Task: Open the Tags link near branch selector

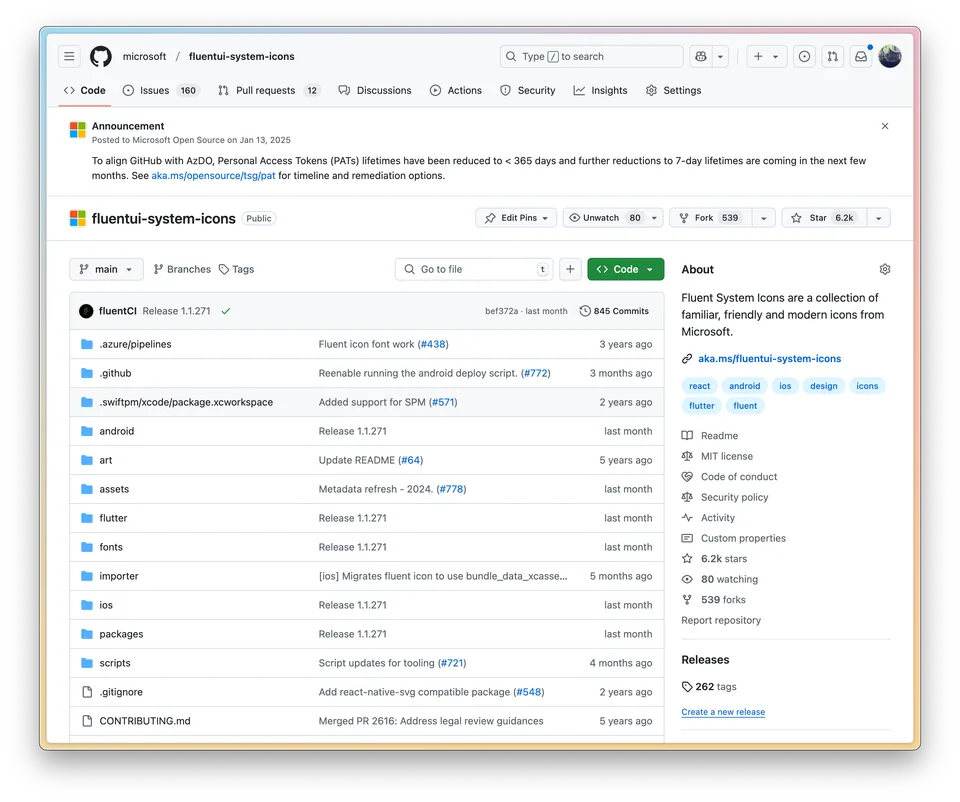Action: pyautogui.click(x=236, y=269)
